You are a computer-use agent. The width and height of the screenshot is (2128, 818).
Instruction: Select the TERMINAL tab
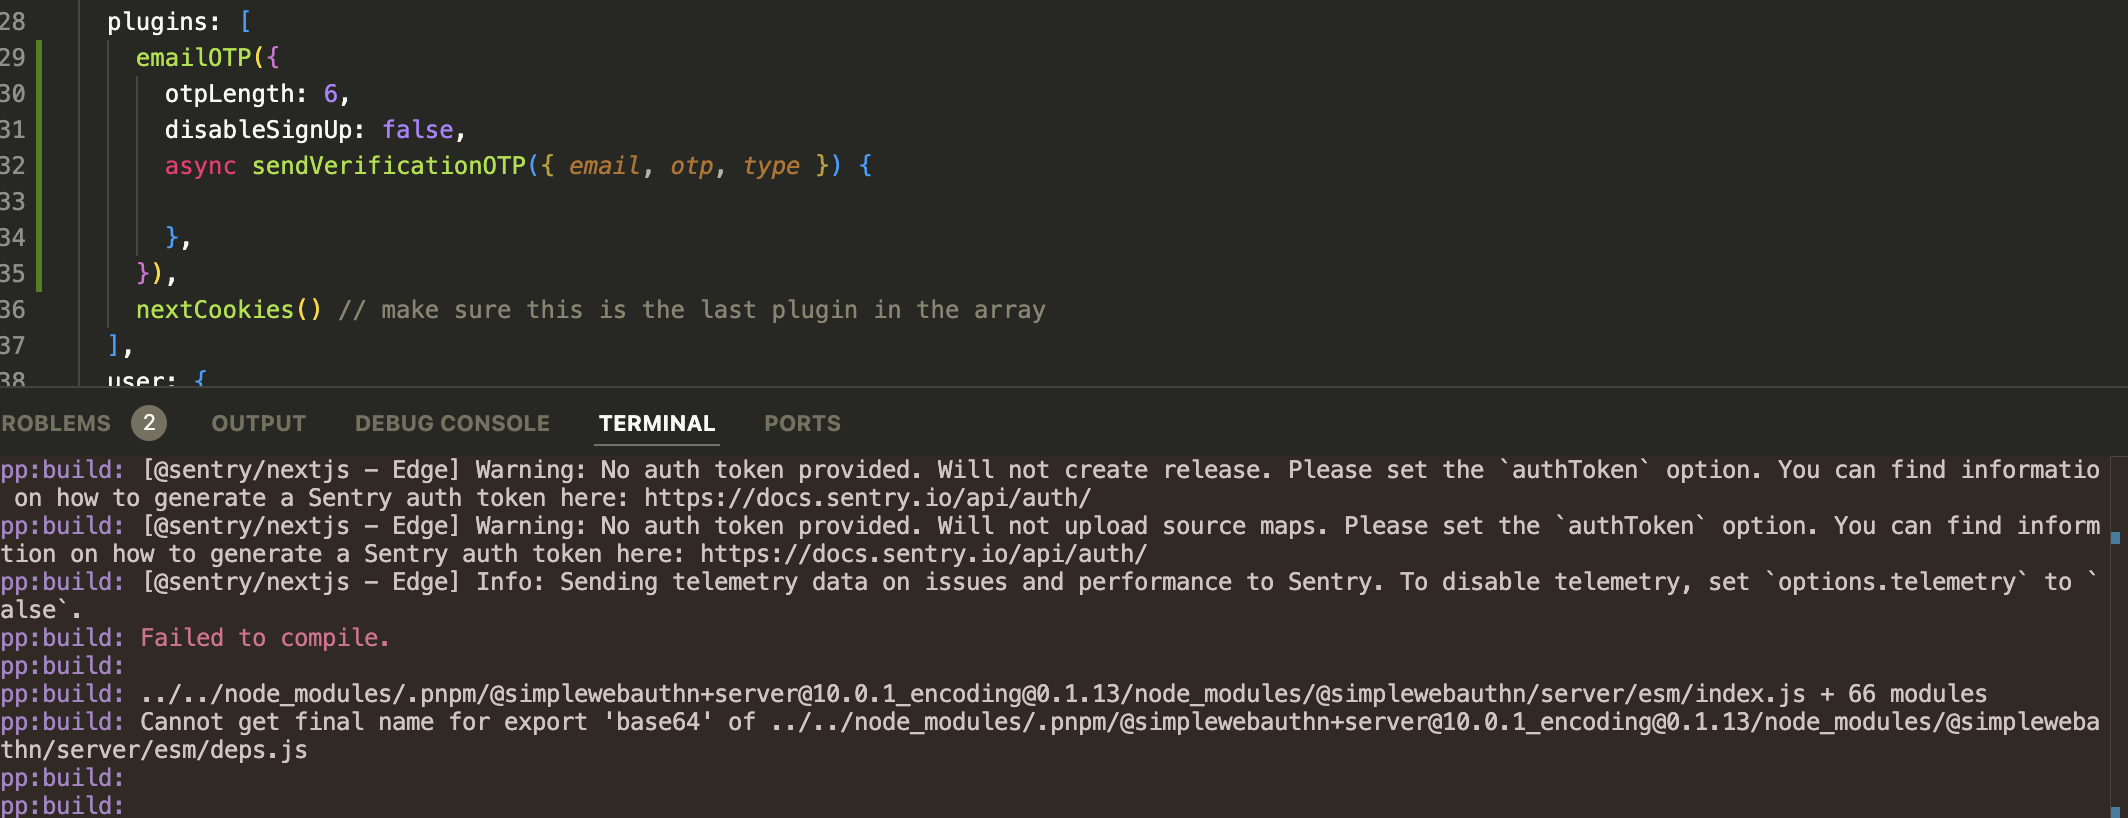point(656,422)
